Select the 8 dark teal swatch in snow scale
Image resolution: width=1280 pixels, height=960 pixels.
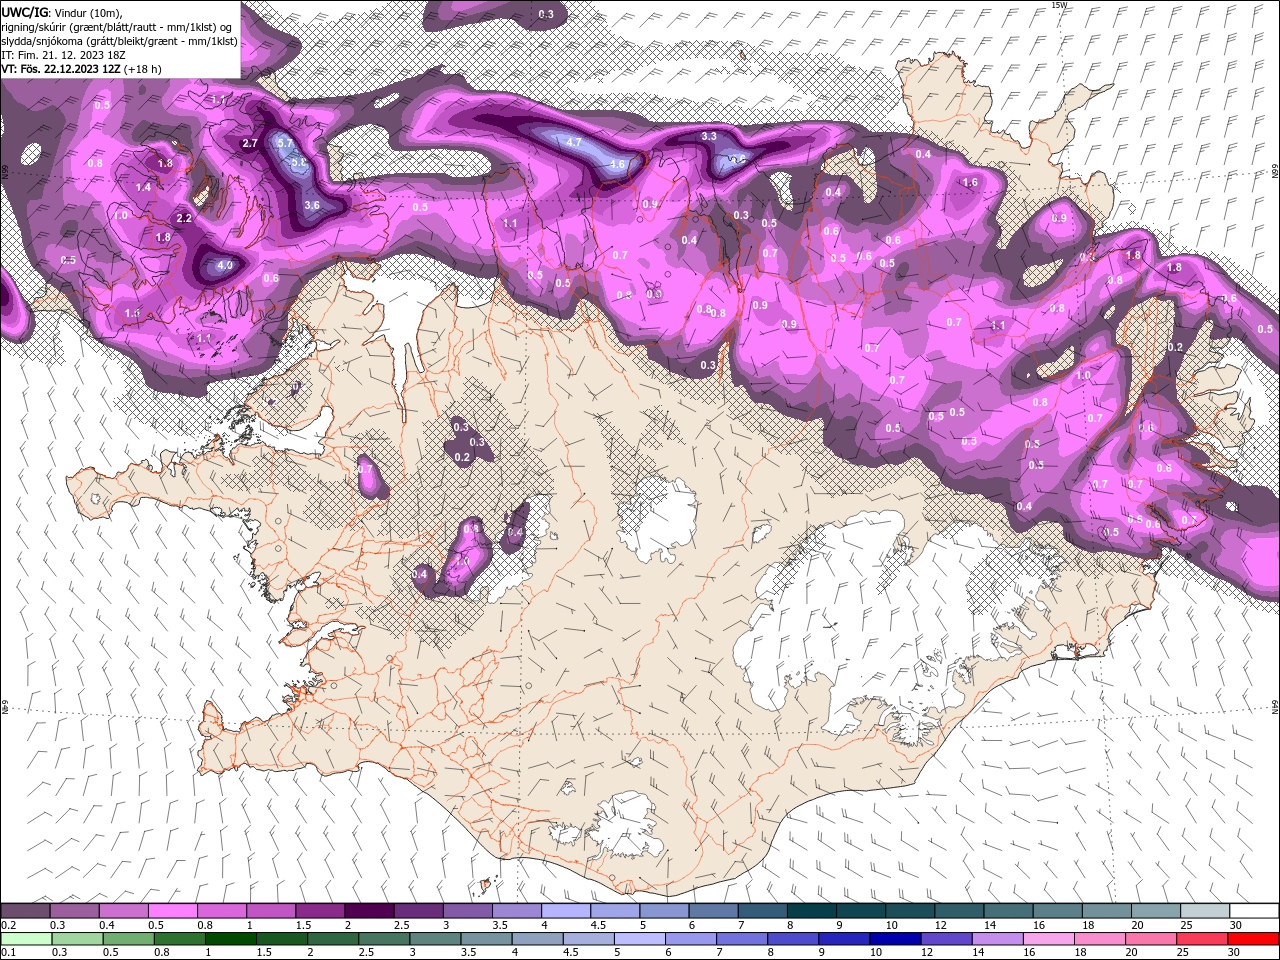pyautogui.click(x=810, y=911)
